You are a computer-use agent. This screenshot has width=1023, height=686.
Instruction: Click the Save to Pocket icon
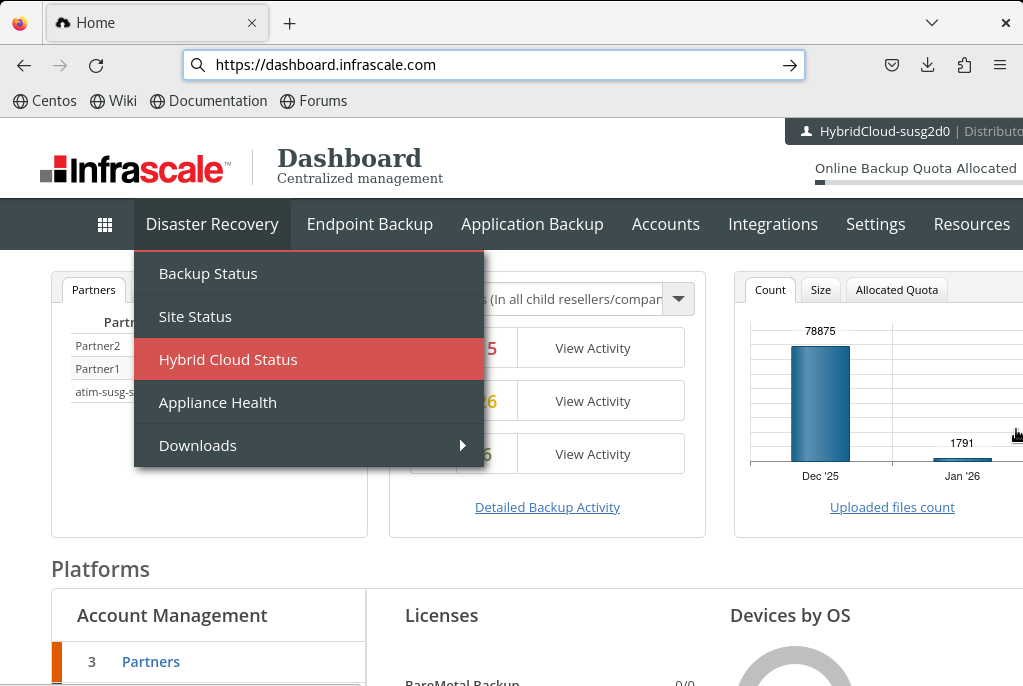click(892, 66)
